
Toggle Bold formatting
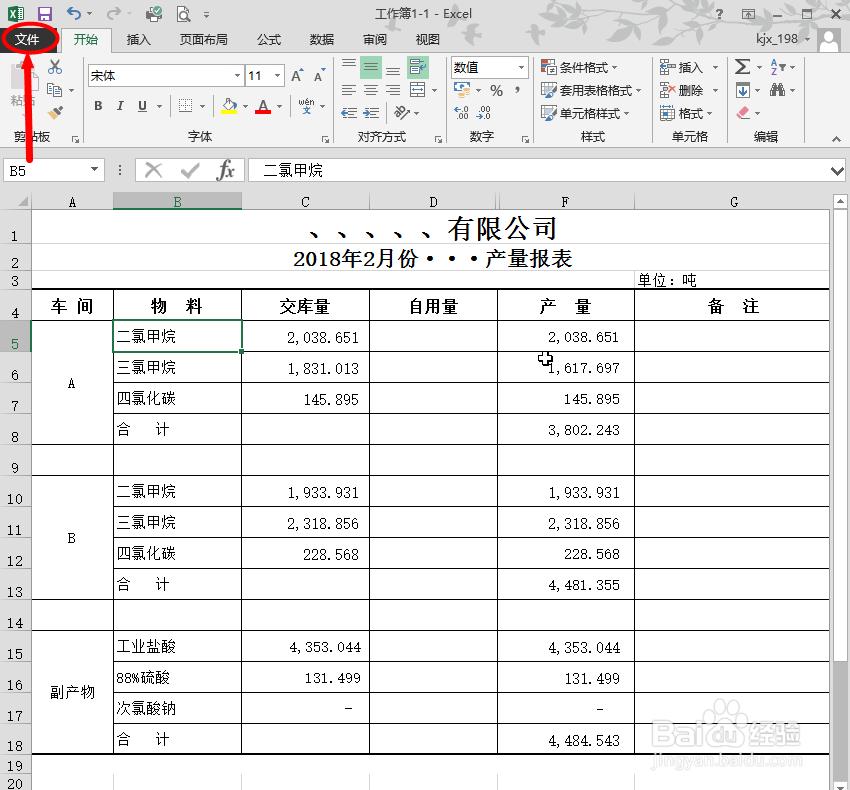98,106
